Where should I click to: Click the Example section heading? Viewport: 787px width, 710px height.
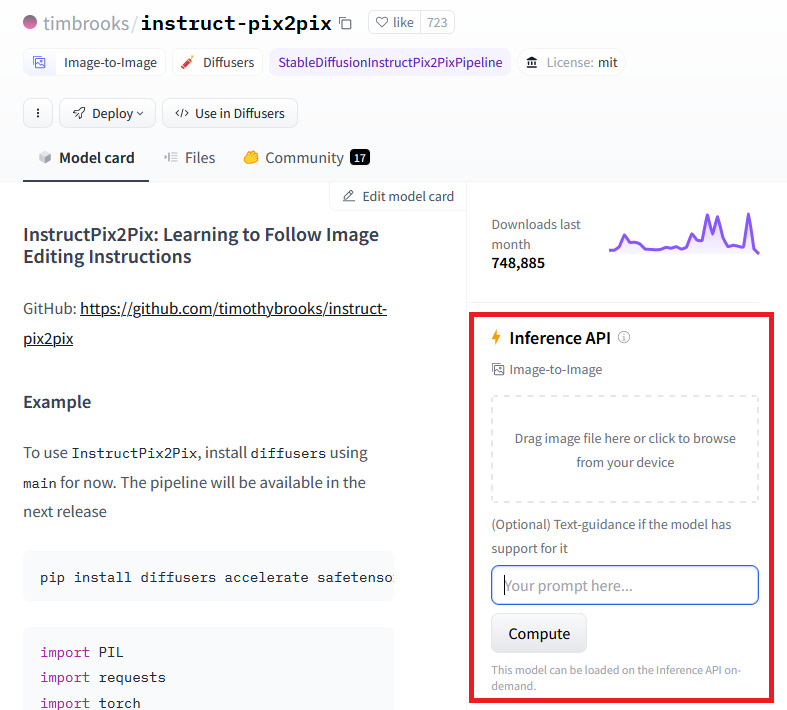(57, 402)
